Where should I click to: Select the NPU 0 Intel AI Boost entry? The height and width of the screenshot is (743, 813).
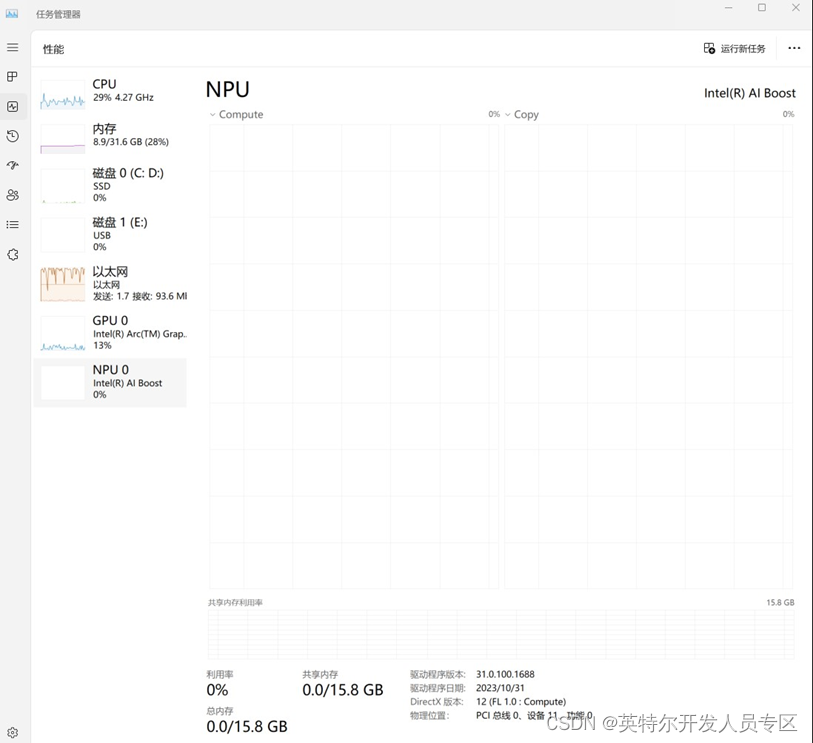pyautogui.click(x=110, y=382)
